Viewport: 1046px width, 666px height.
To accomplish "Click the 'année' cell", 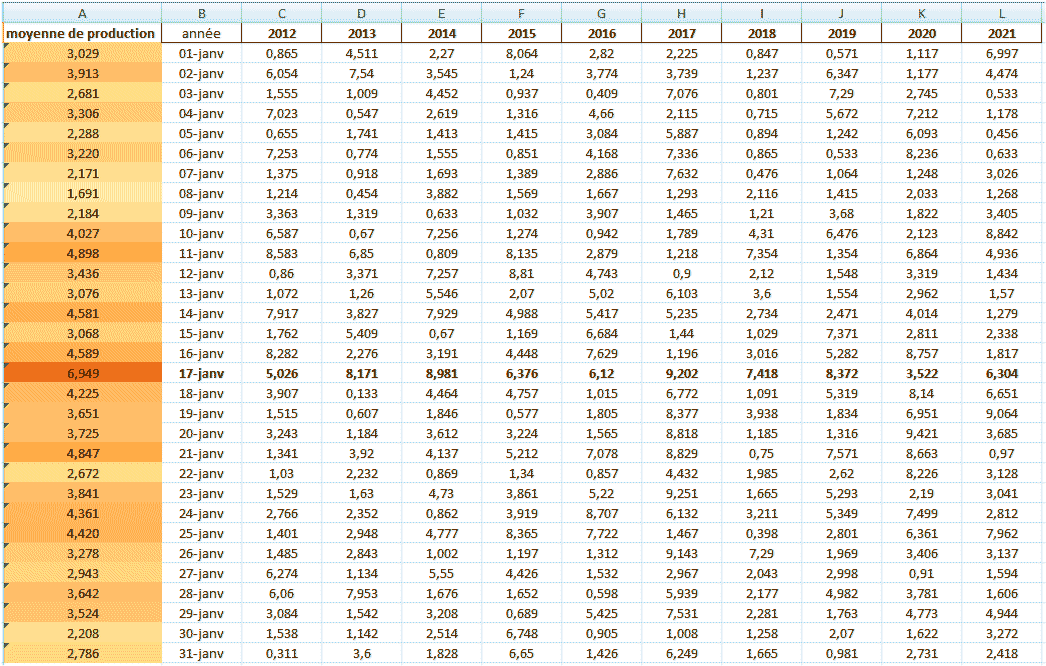I will tap(201, 33).
